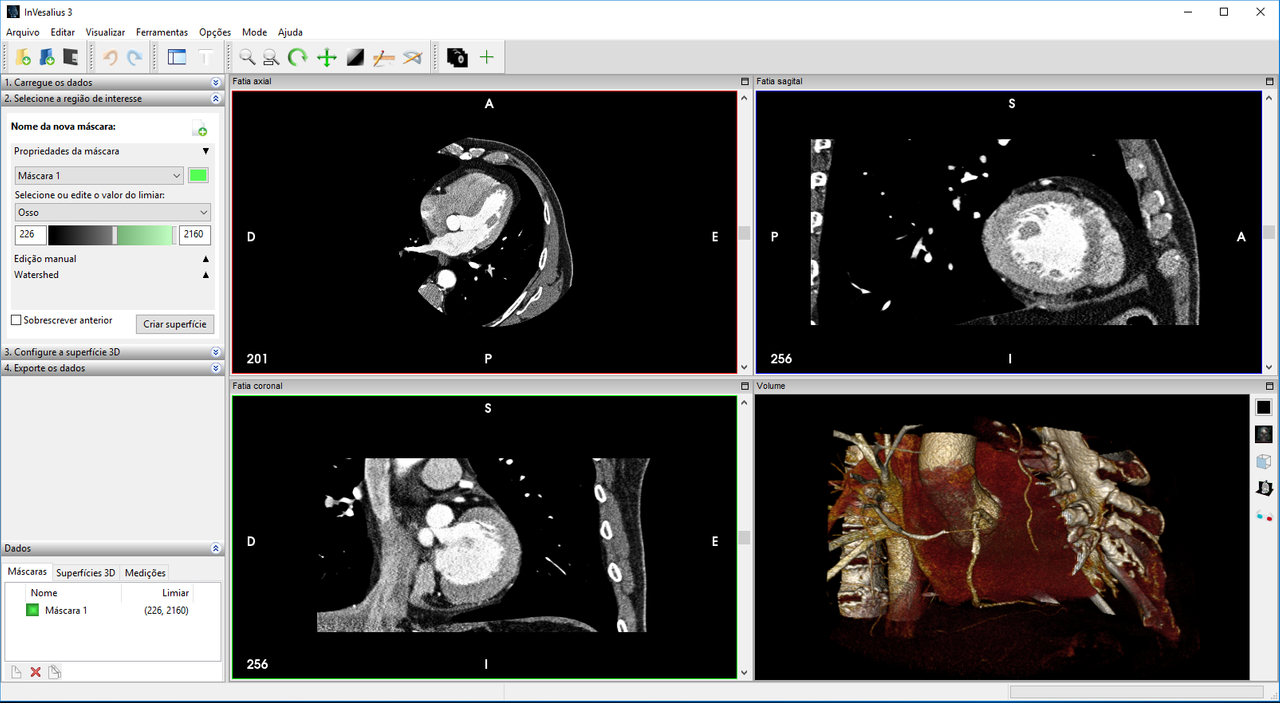Image resolution: width=1280 pixels, height=703 pixels.
Task: Click the redo arrow icon
Action: pyautogui.click(x=134, y=57)
